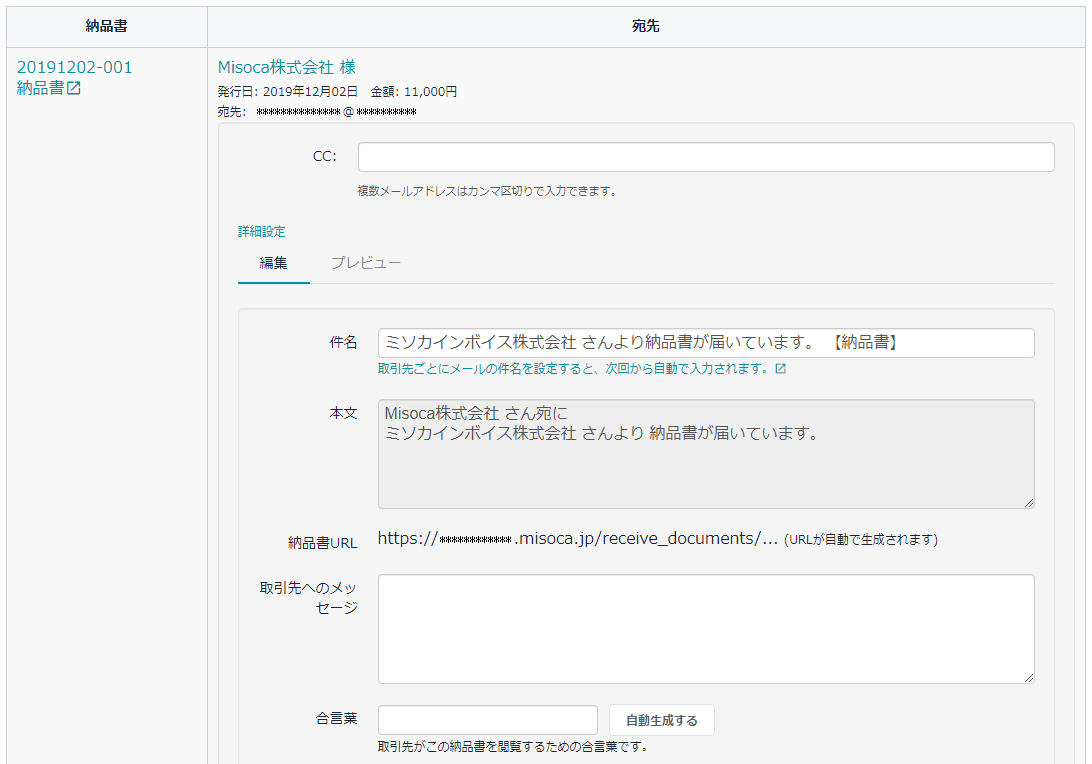Click the 金額: 11,000円 text
Viewport: 1092px width, 764px height.
pyautogui.click(x=414, y=92)
